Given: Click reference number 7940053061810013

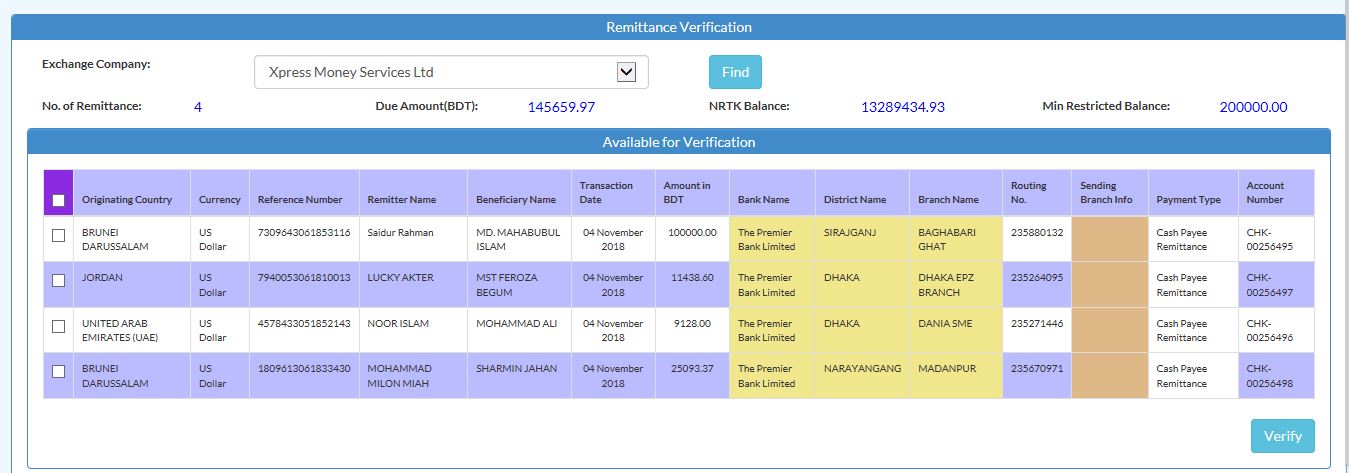Looking at the screenshot, I should (x=304, y=278).
